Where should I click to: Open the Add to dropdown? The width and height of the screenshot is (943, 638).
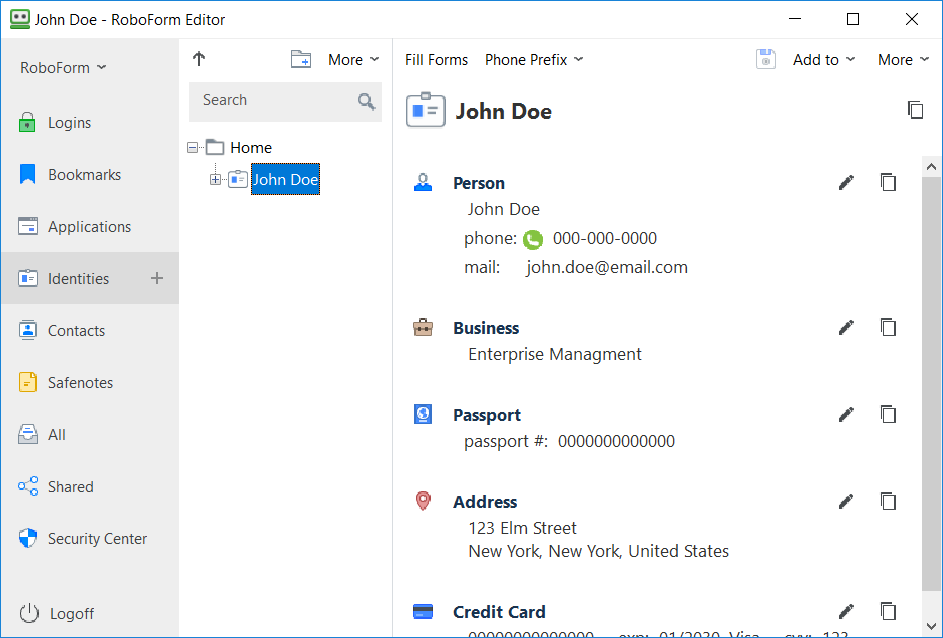823,60
